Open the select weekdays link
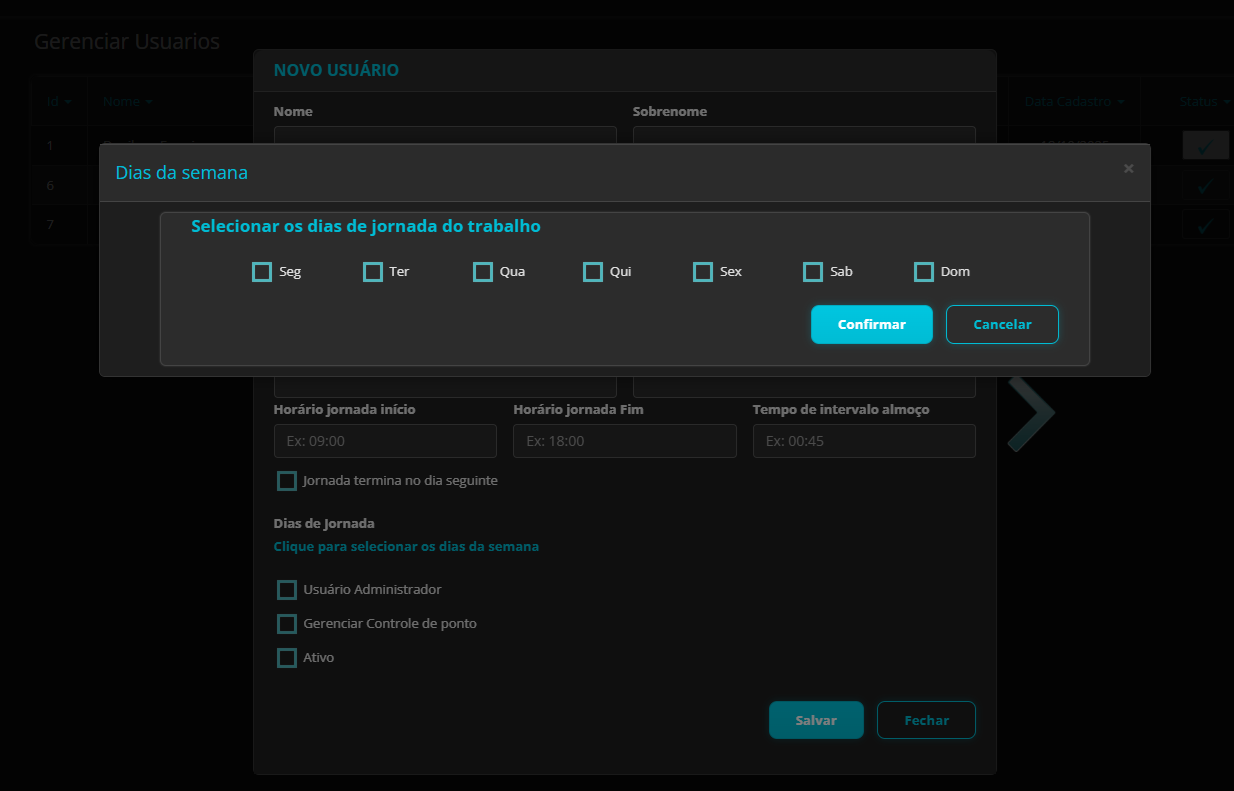The height and width of the screenshot is (791, 1234). 406,547
